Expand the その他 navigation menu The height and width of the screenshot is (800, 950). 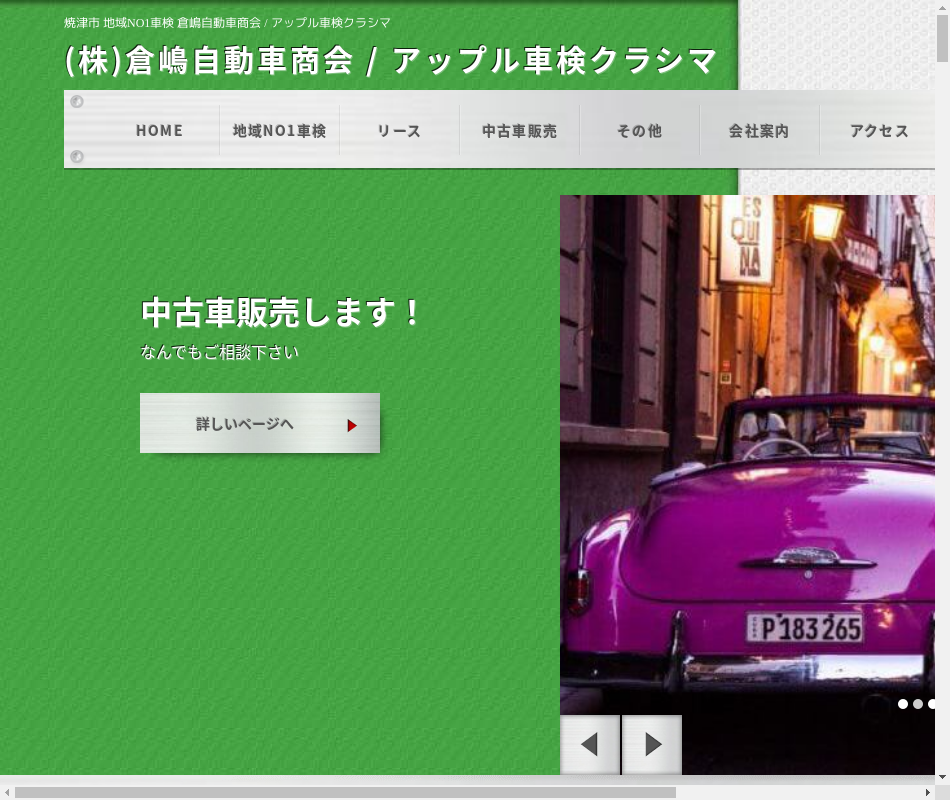click(x=639, y=130)
